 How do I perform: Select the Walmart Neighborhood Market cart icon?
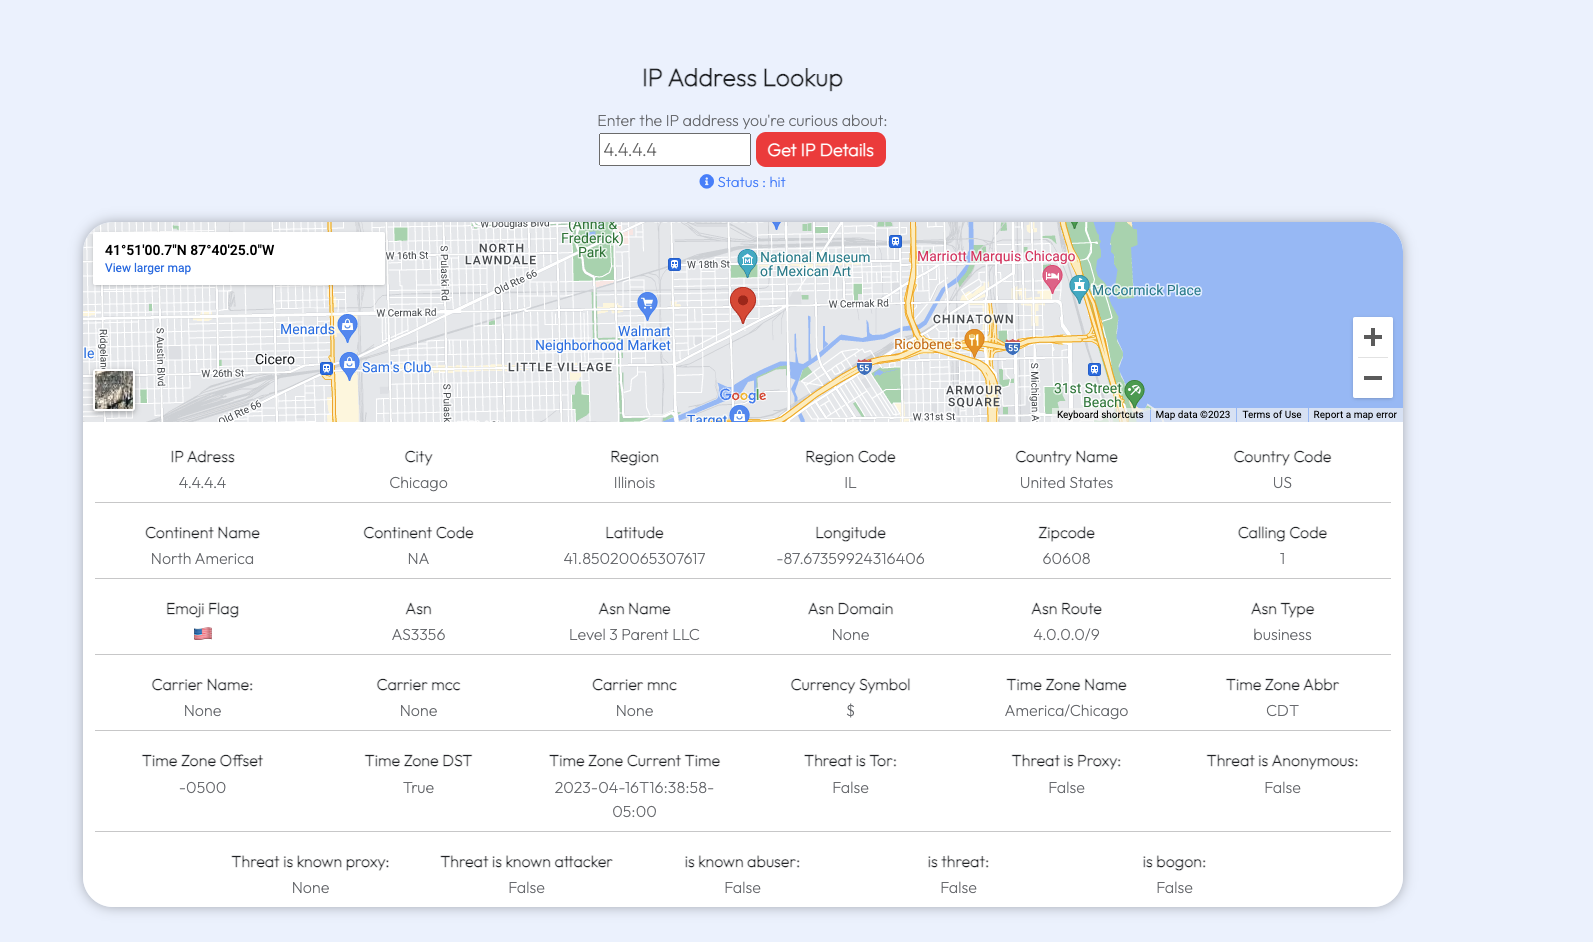[647, 304]
